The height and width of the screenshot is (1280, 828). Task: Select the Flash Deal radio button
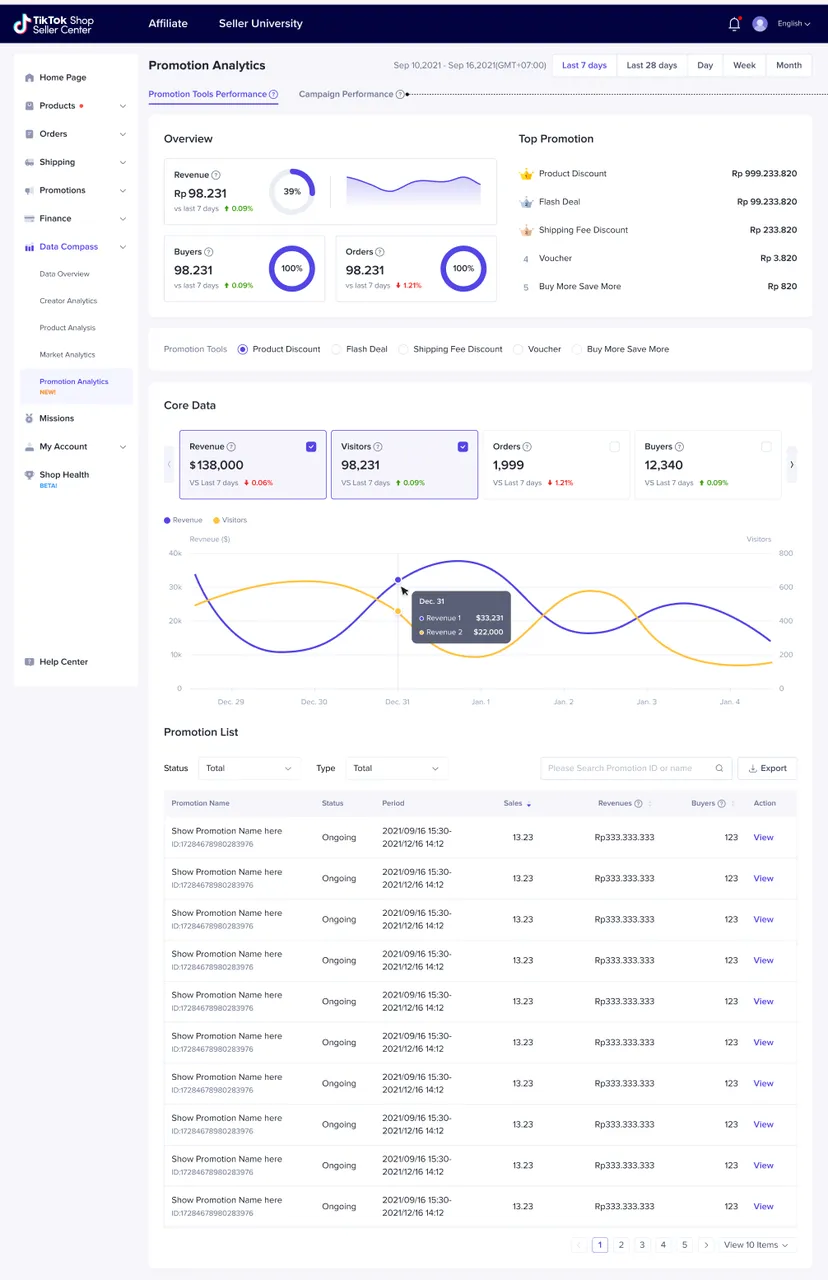[x=337, y=349]
